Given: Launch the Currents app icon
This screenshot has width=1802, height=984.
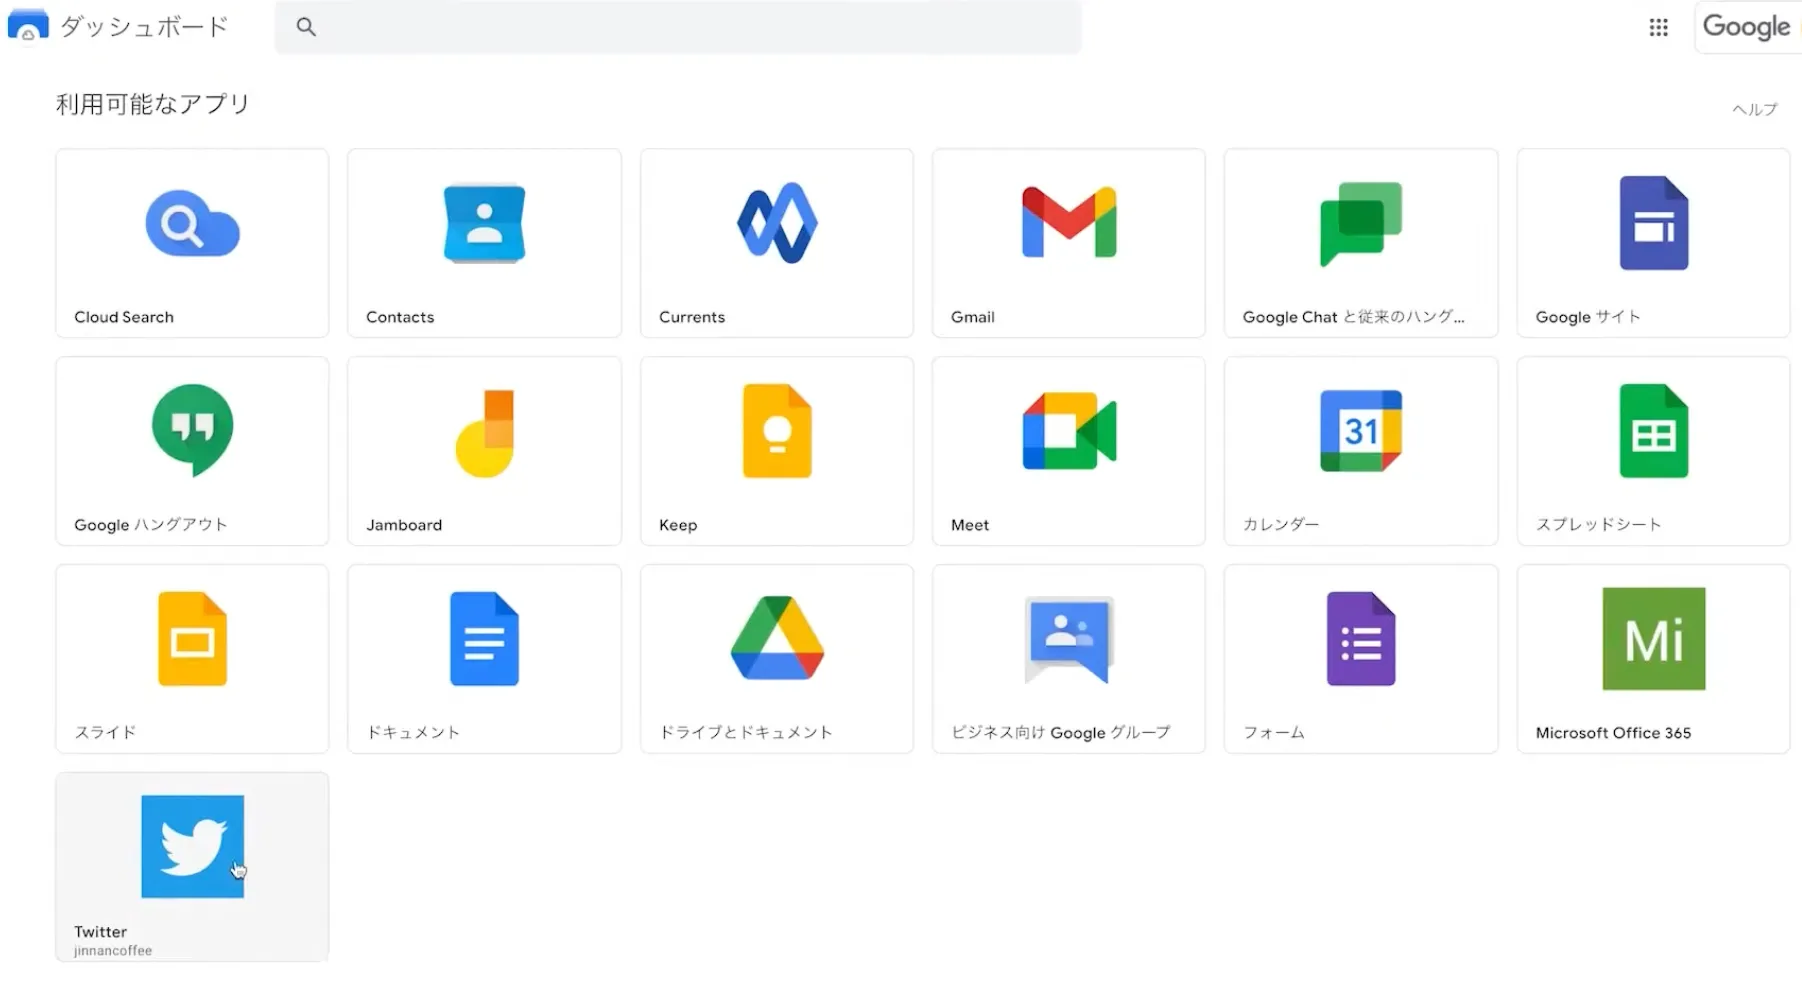Looking at the screenshot, I should [777, 223].
